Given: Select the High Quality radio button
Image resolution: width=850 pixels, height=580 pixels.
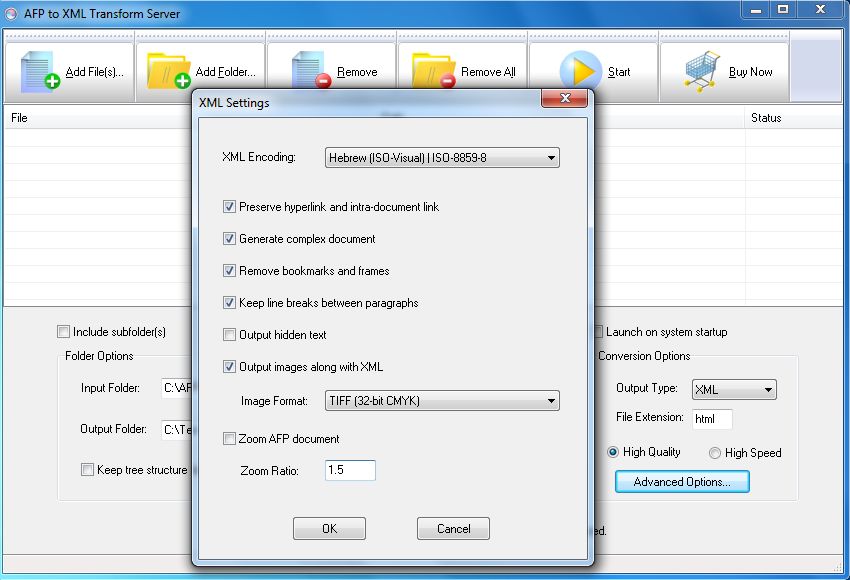Looking at the screenshot, I should point(613,452).
